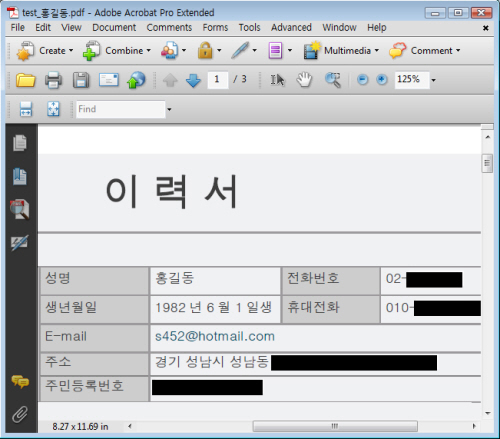Open the zoom percentage dropdown arrow
500x439 pixels.
click(433, 80)
